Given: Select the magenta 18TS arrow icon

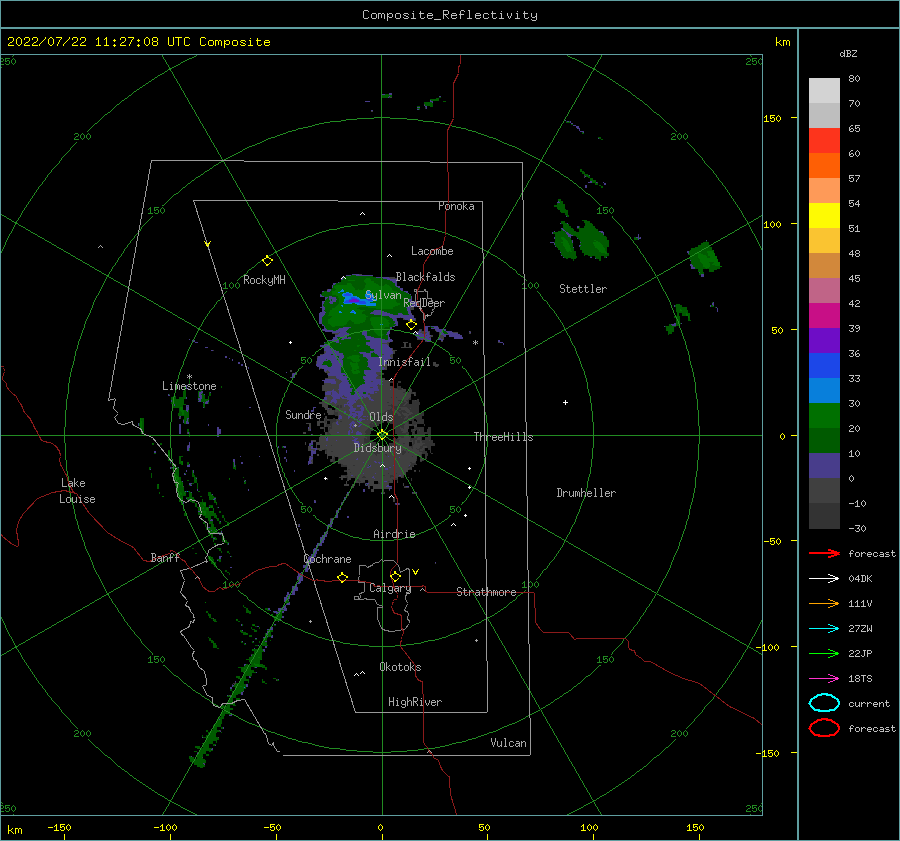Looking at the screenshot, I should (824, 679).
